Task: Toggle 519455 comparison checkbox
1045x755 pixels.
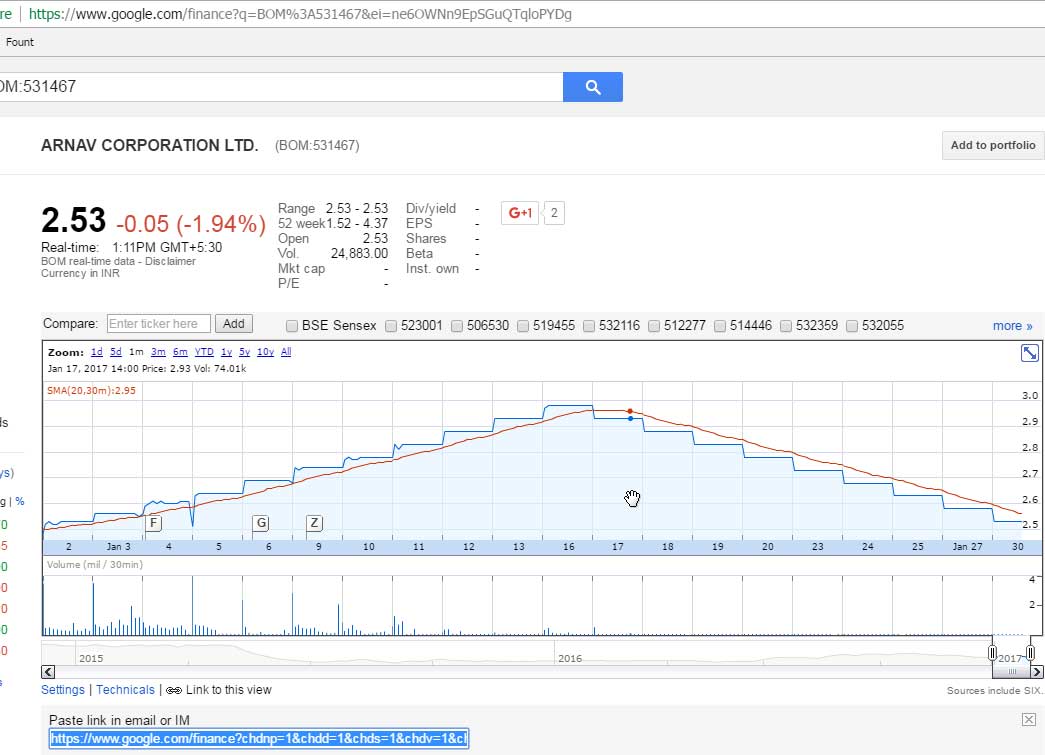Action: click(x=523, y=326)
